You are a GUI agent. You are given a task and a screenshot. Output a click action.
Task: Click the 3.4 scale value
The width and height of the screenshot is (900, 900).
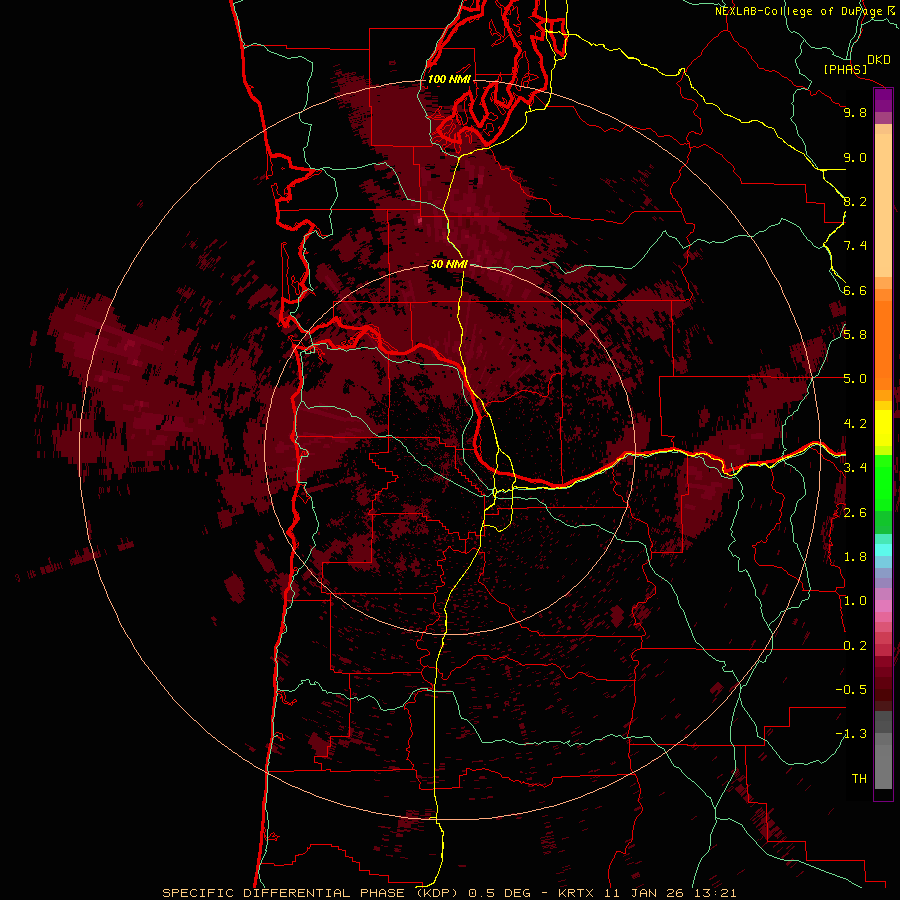coord(855,468)
